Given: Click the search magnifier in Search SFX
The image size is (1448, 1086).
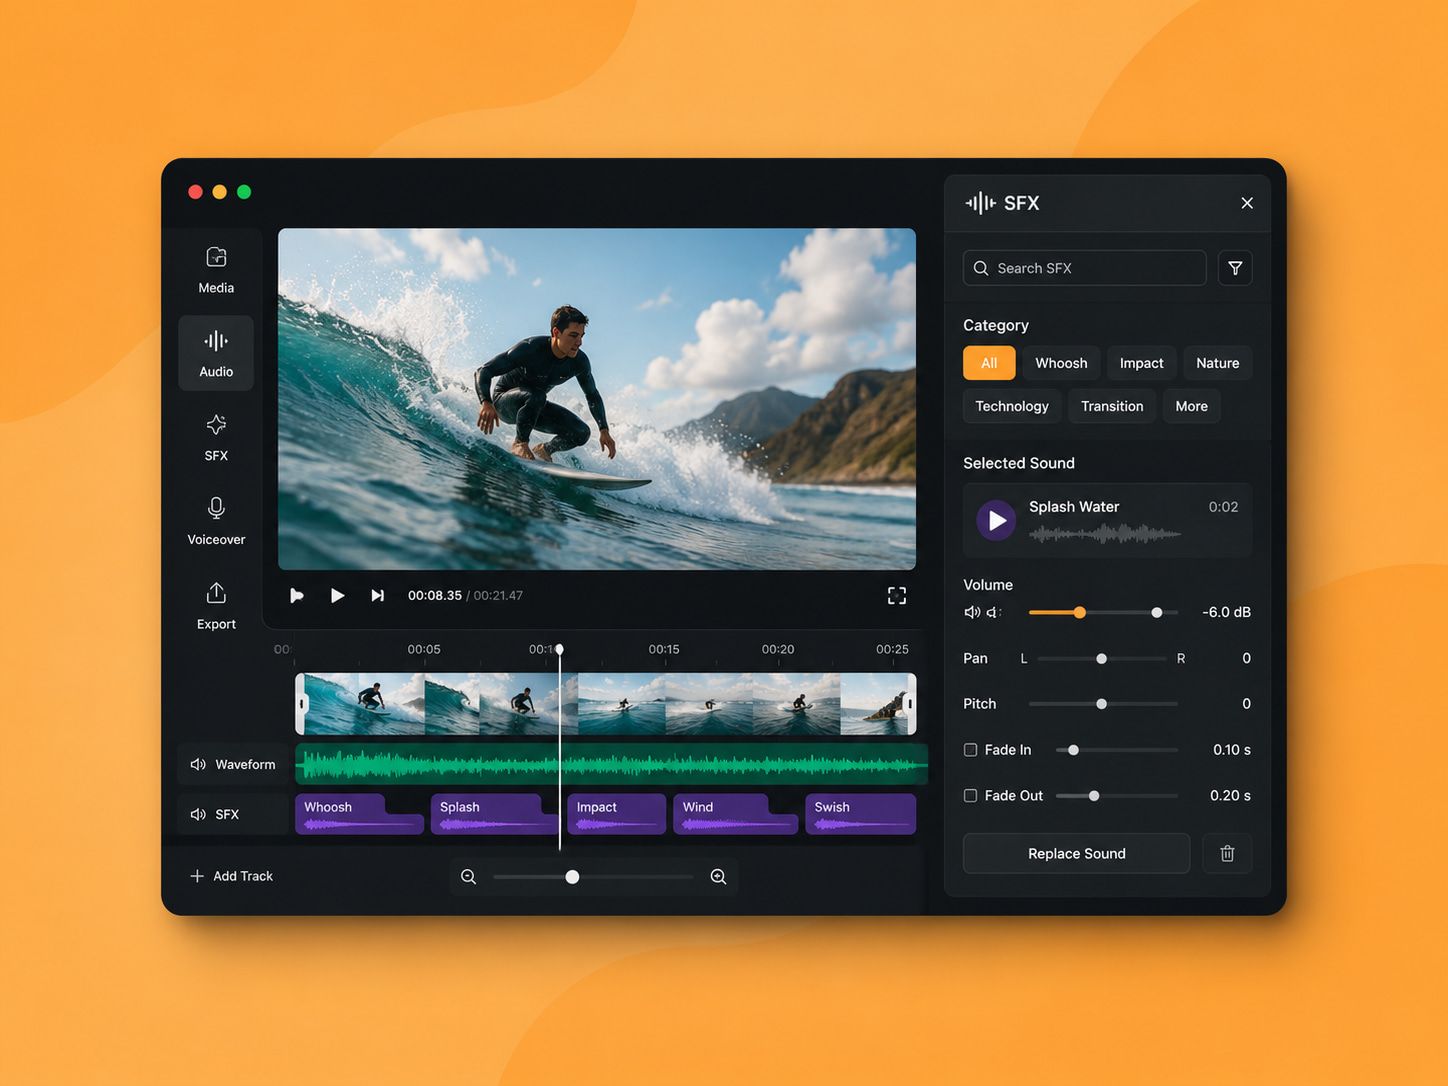Looking at the screenshot, I should click(x=981, y=268).
